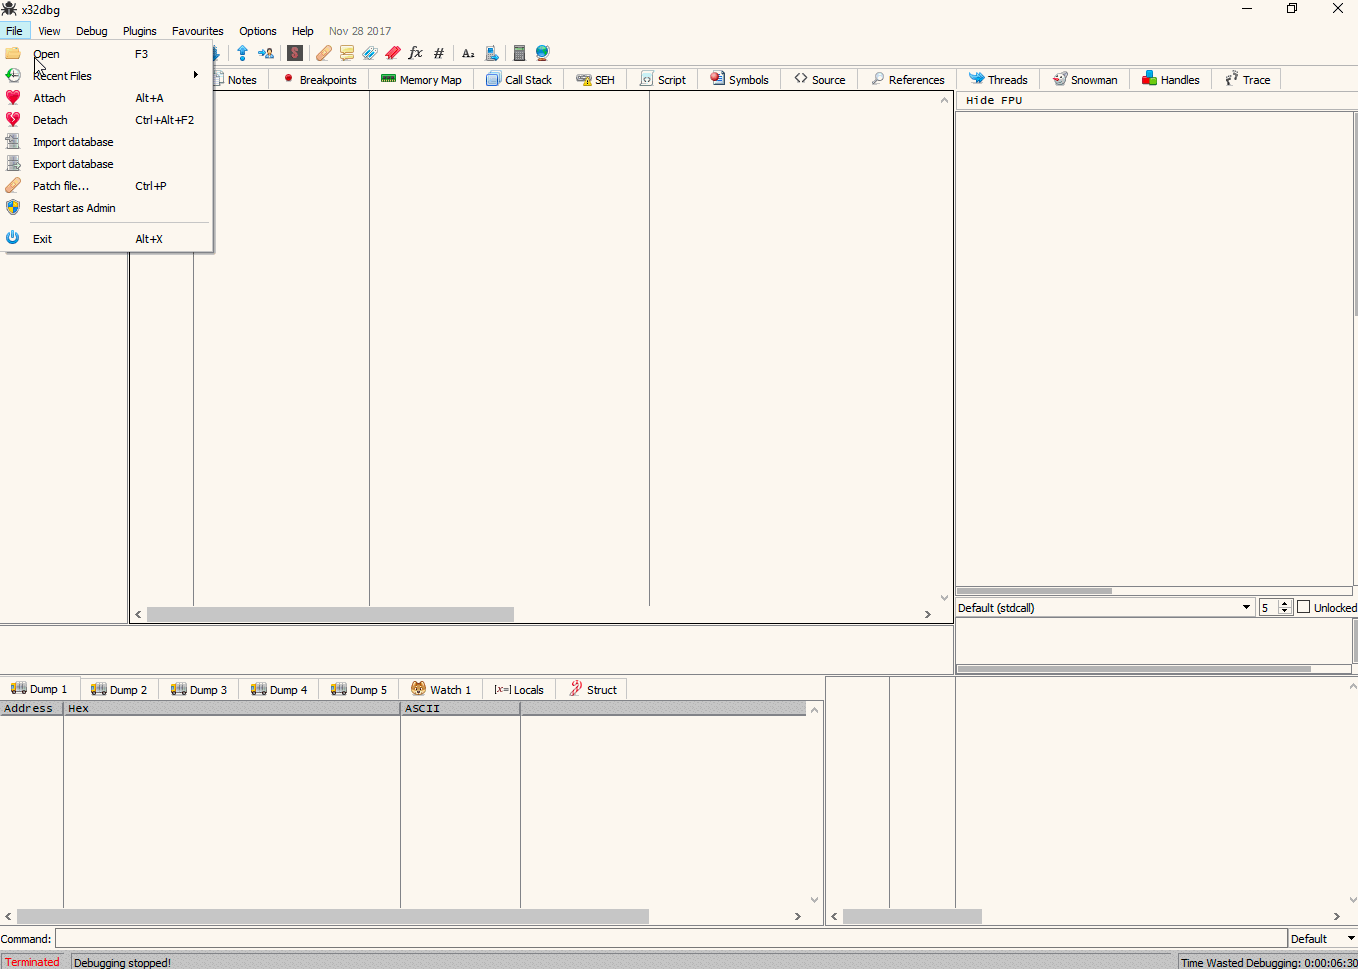Click the globe icon in toolbar
Image resolution: width=1358 pixels, height=969 pixels.
542,53
